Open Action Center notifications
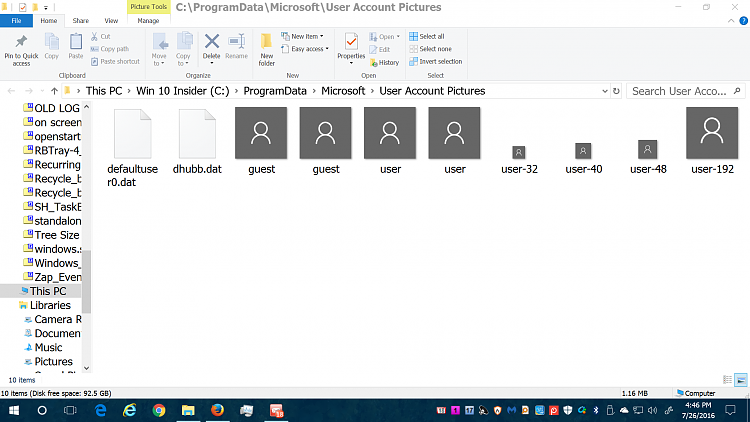This screenshot has width=750, height=422. coord(730,411)
